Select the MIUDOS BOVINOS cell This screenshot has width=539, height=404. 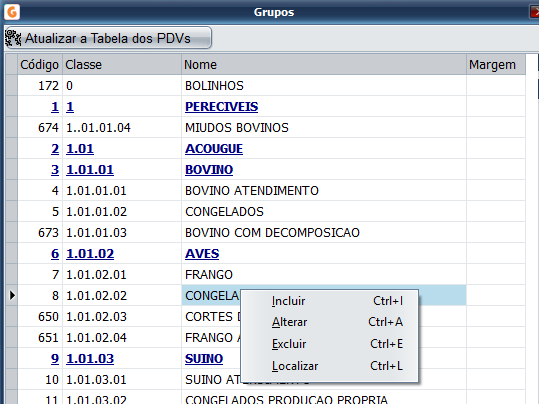tap(324, 128)
